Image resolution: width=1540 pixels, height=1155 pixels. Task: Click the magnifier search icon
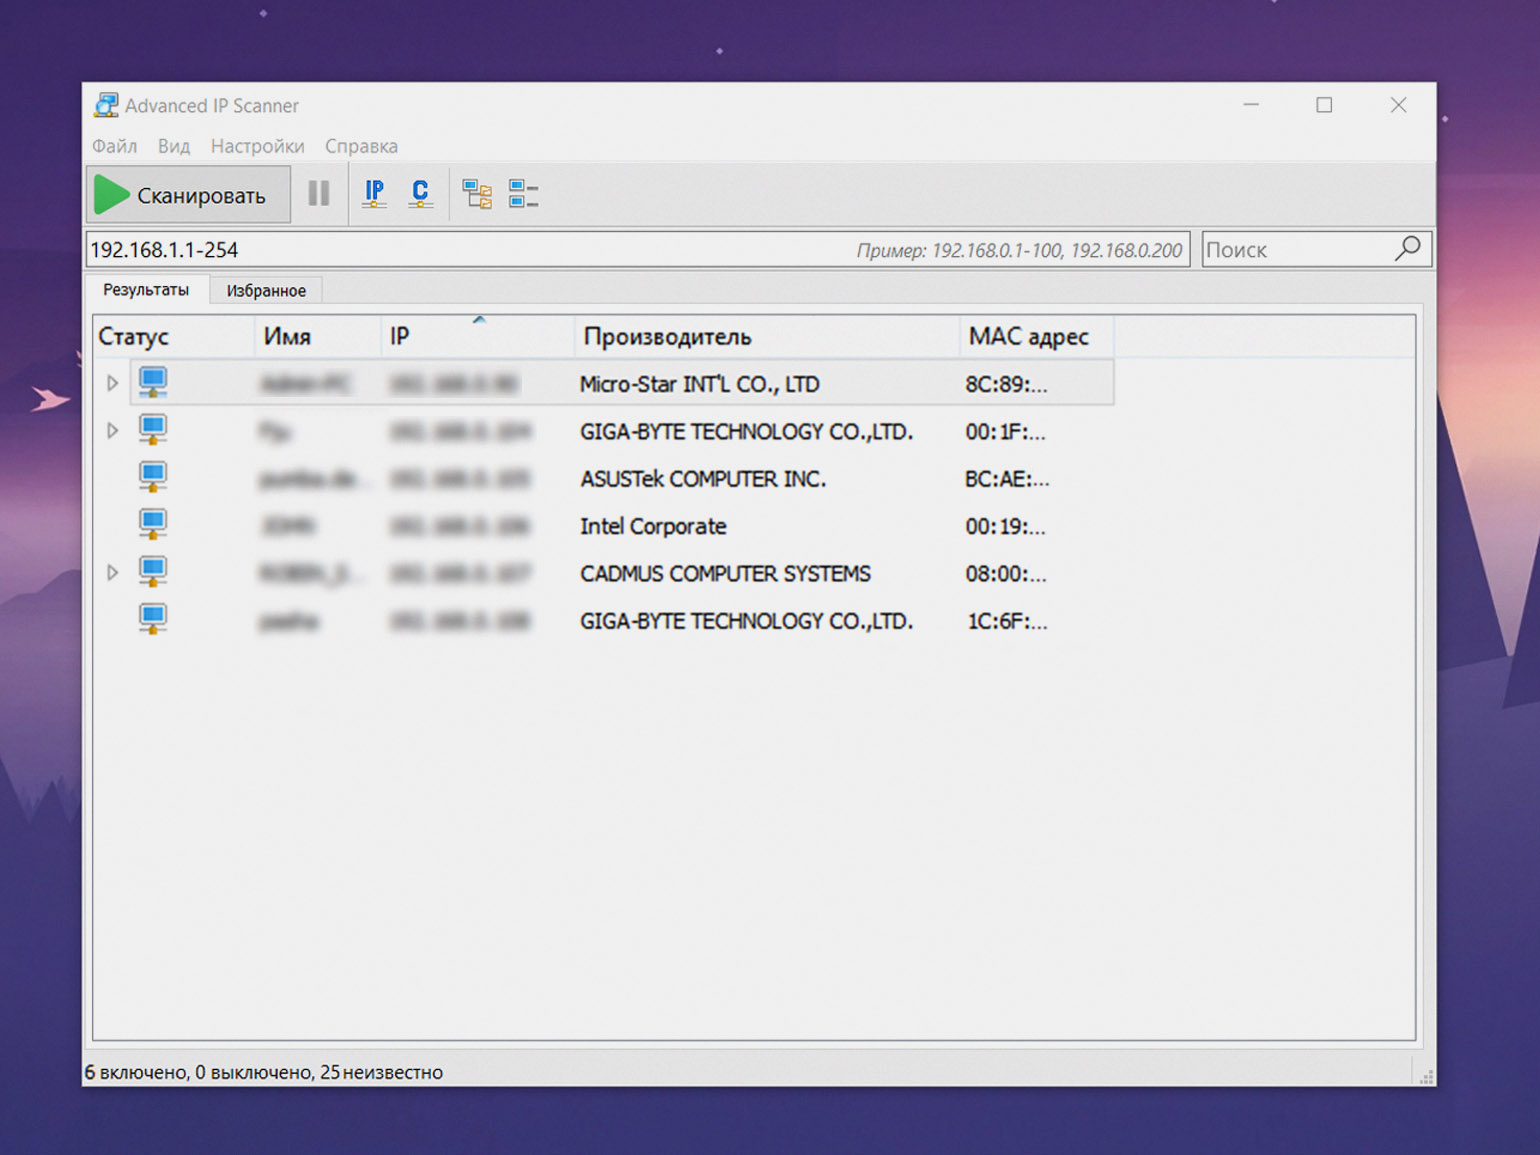tap(1408, 248)
